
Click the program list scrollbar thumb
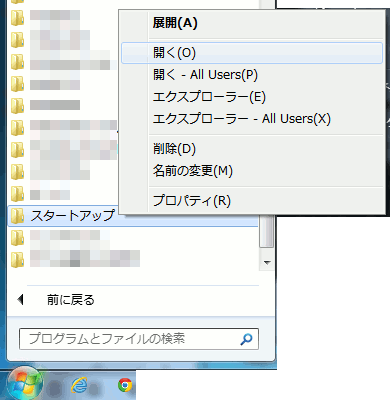(x=266, y=231)
